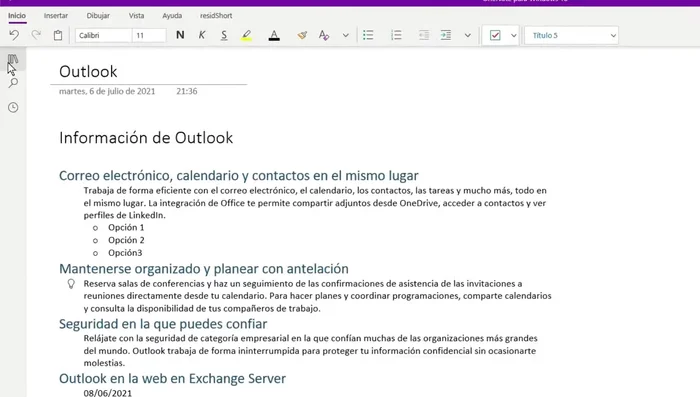Click the date text 08/06/2021
This screenshot has width=700, height=397.
pyautogui.click(x=108, y=393)
